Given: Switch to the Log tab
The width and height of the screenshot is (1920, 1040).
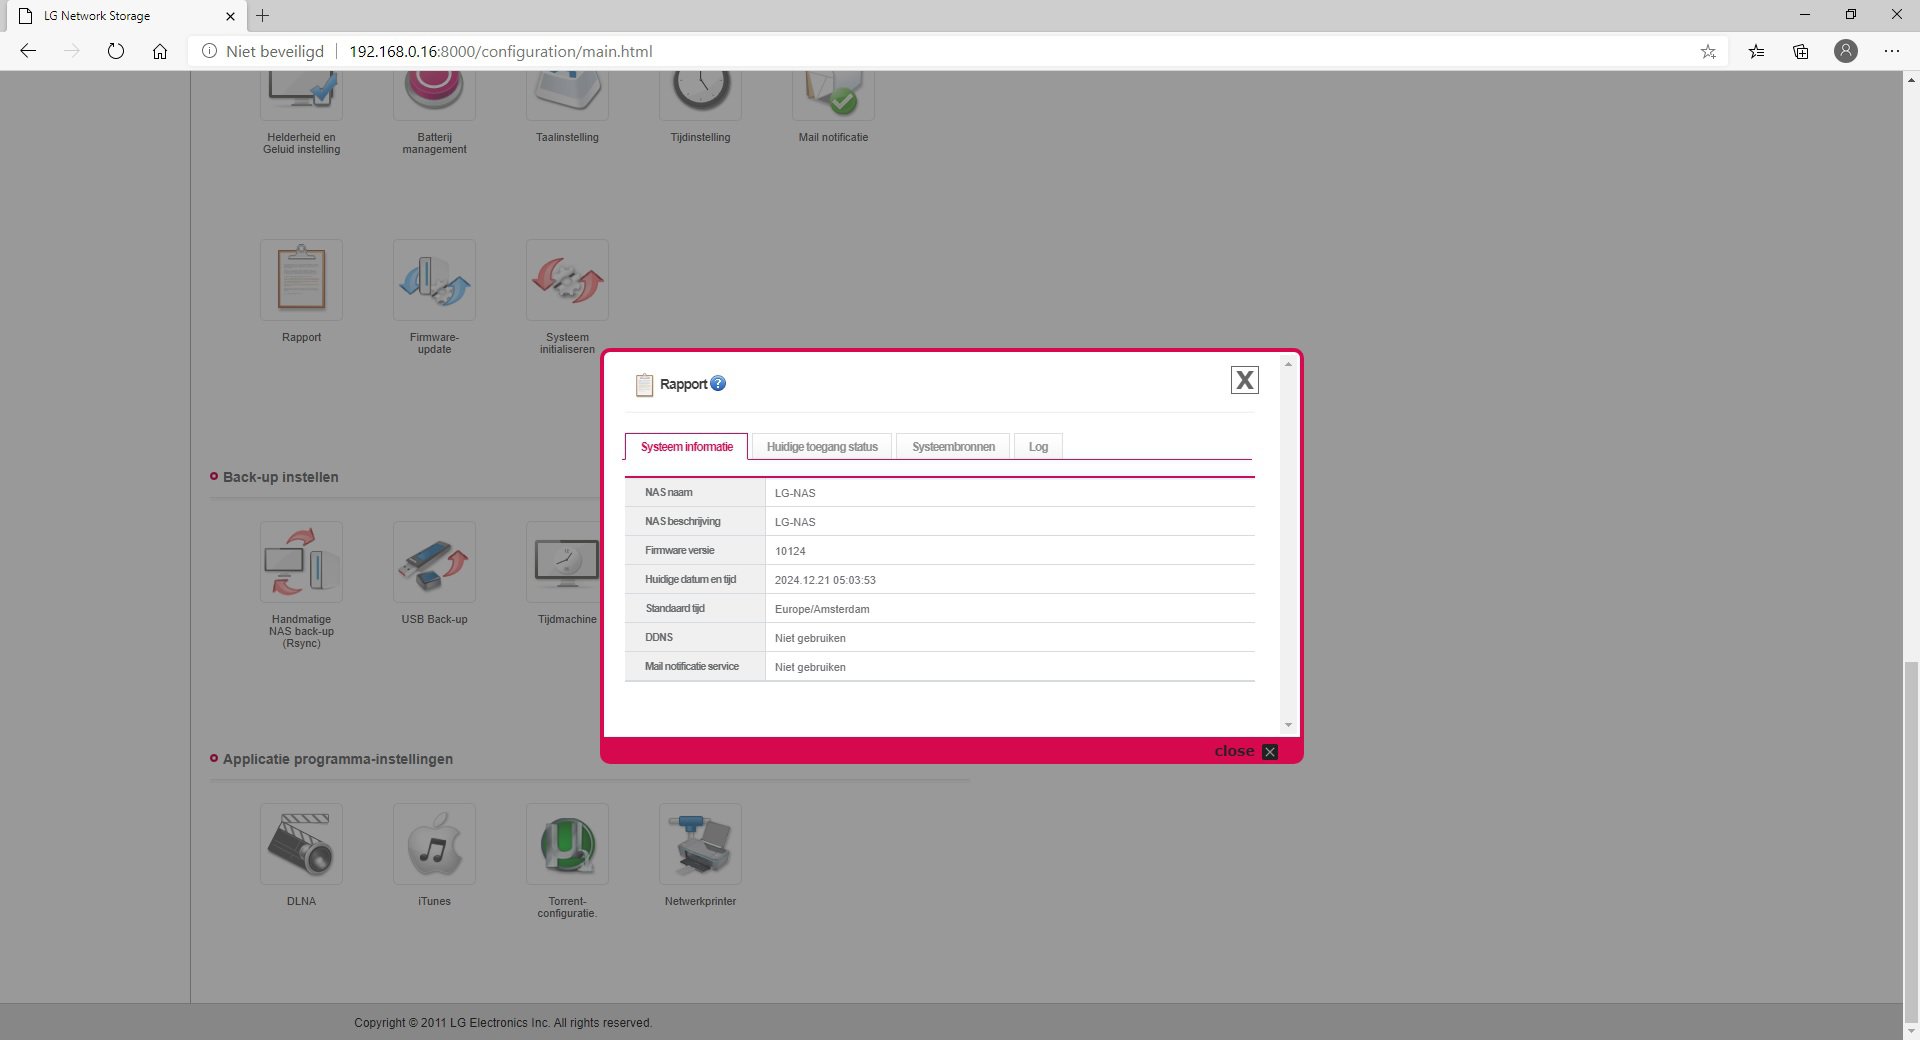Looking at the screenshot, I should pyautogui.click(x=1038, y=446).
